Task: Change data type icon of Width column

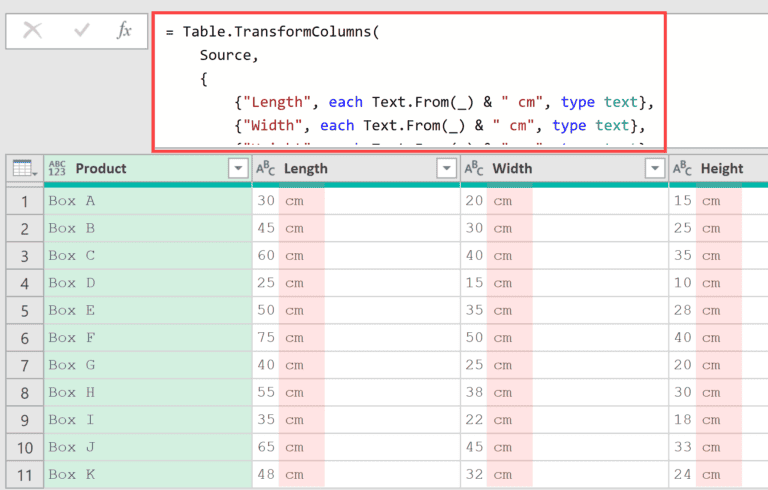Action: [x=474, y=169]
